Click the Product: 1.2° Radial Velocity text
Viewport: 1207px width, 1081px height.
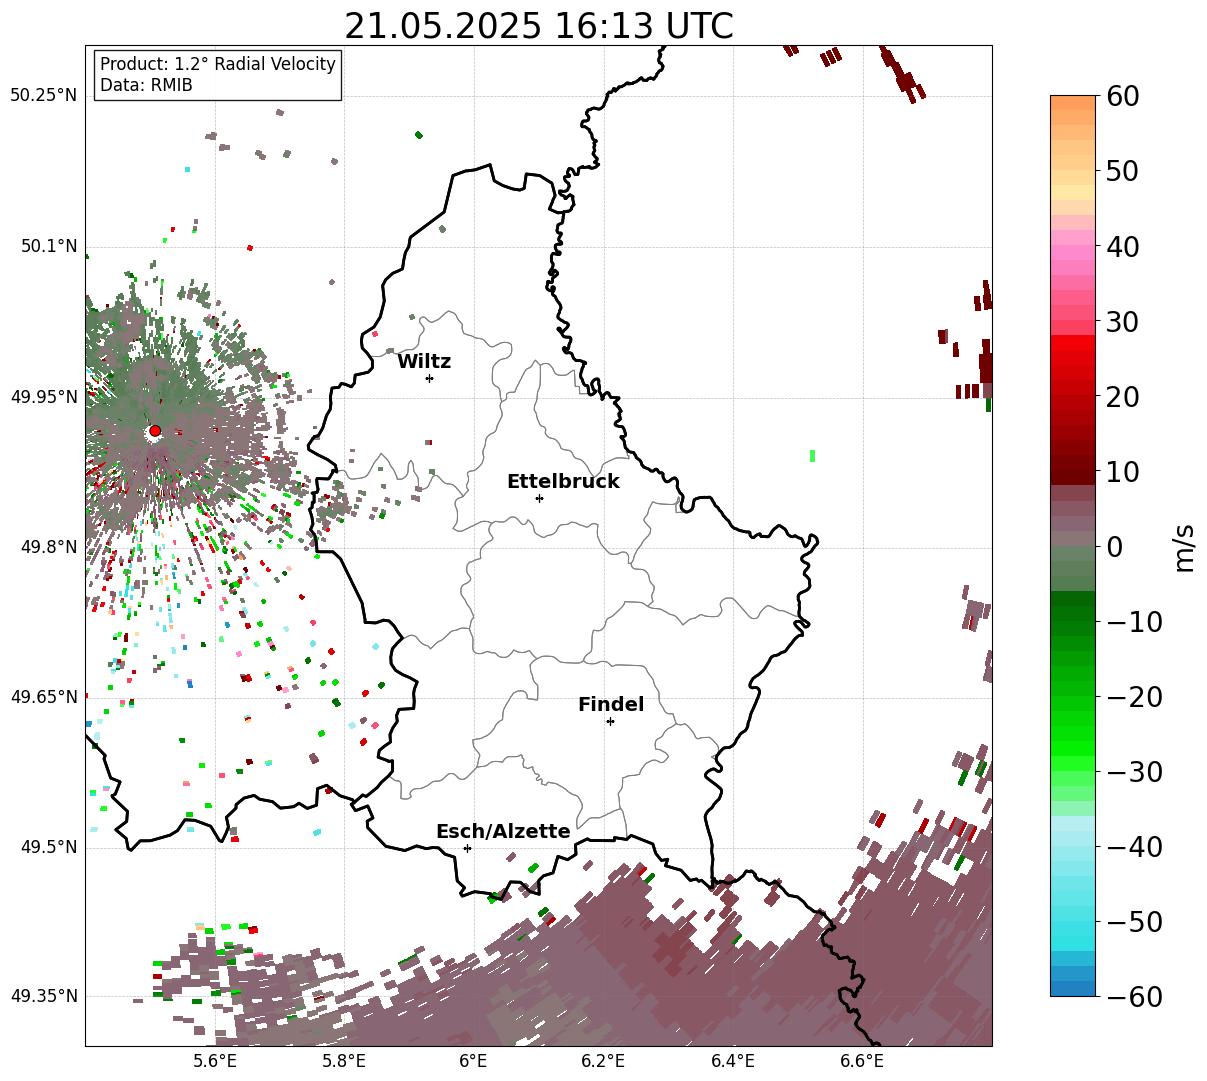pos(218,64)
